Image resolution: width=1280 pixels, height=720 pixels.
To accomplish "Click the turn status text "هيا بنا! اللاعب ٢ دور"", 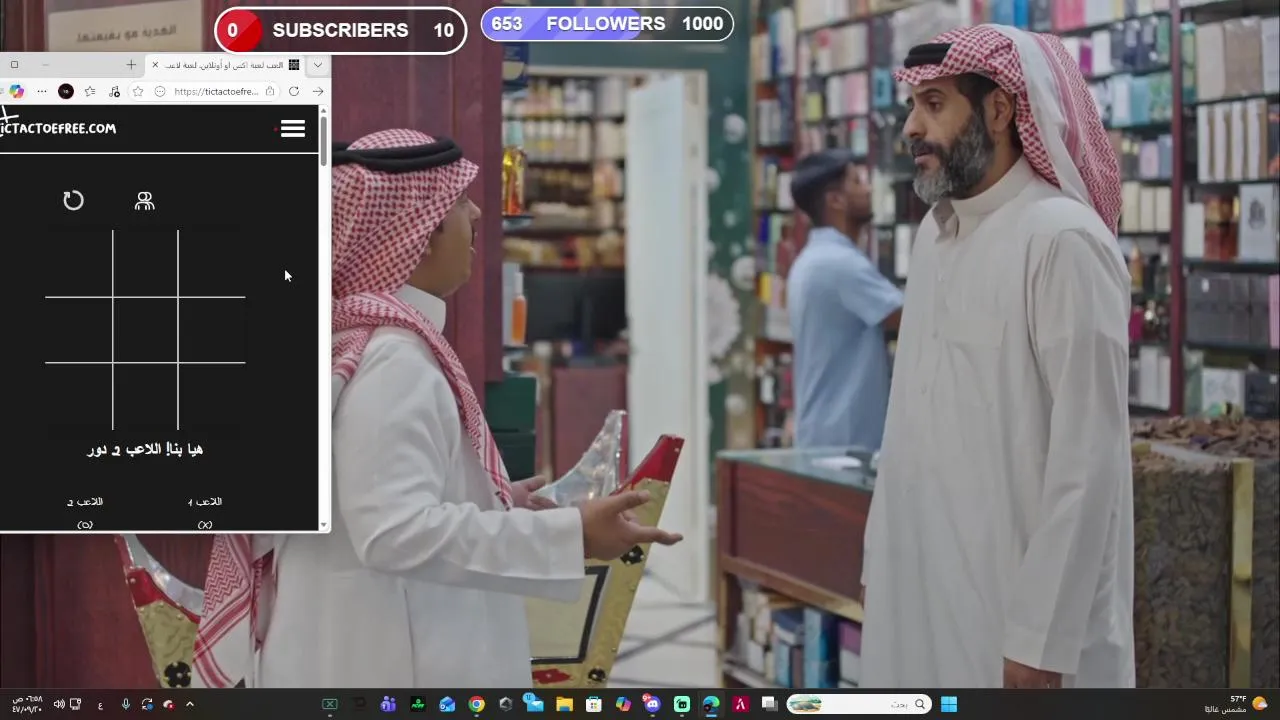I will coord(145,450).
